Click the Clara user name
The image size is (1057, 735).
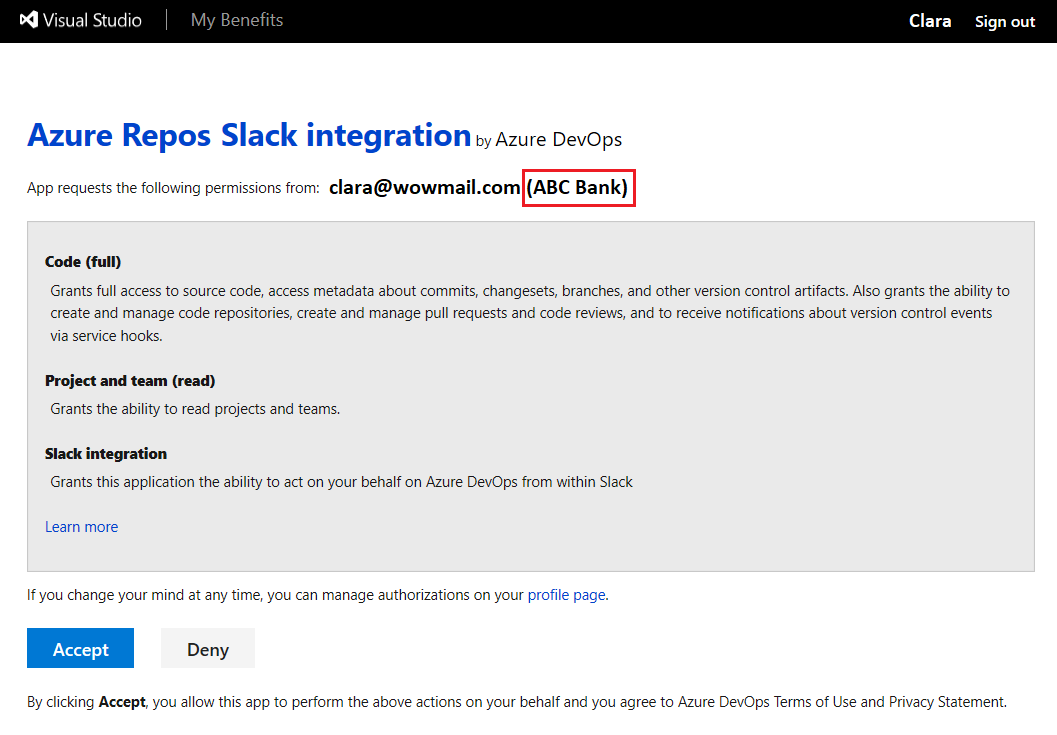[x=930, y=21]
